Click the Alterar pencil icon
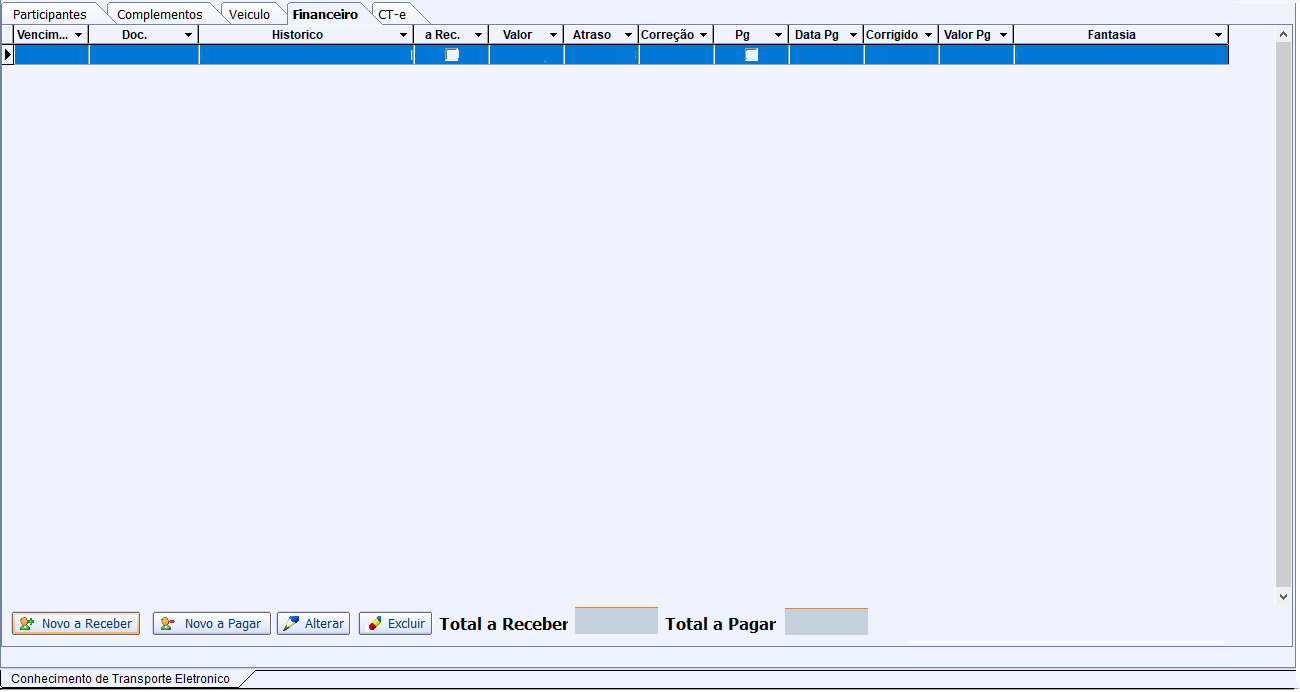Screen dimensions: 1300x692 (x=291, y=624)
